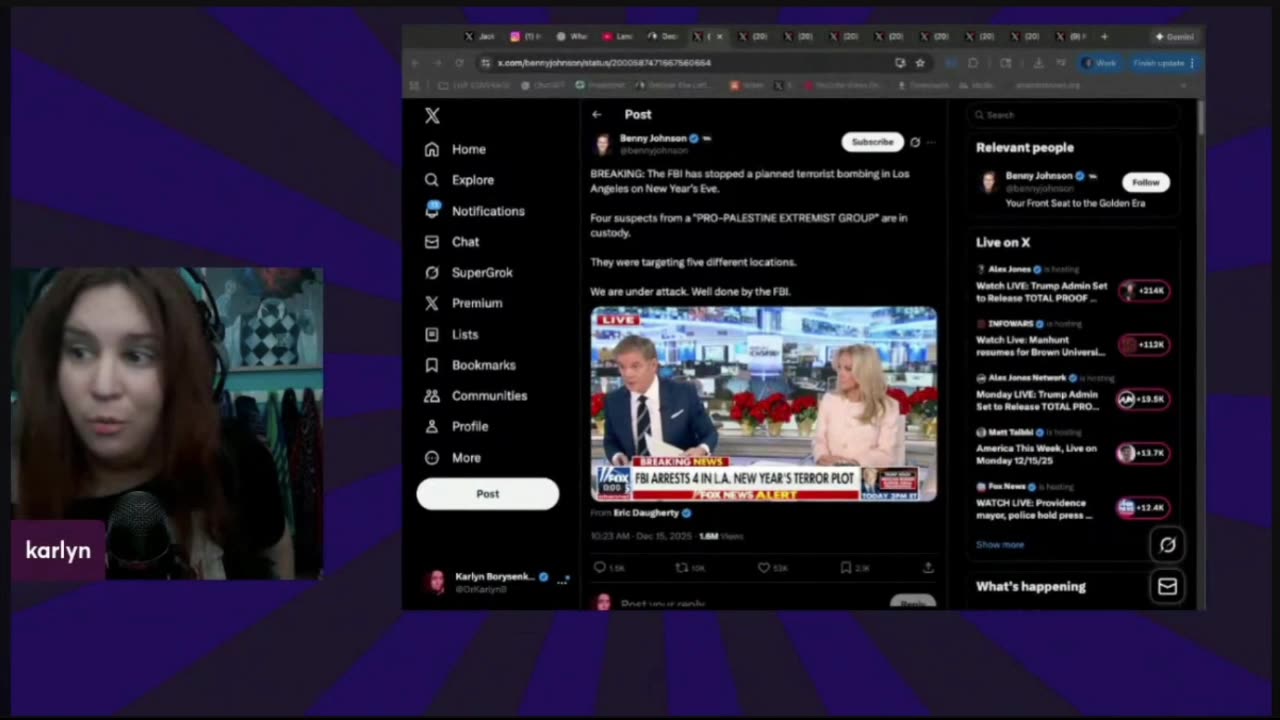
Task: Click What's happening heading
Action: pyautogui.click(x=1031, y=587)
